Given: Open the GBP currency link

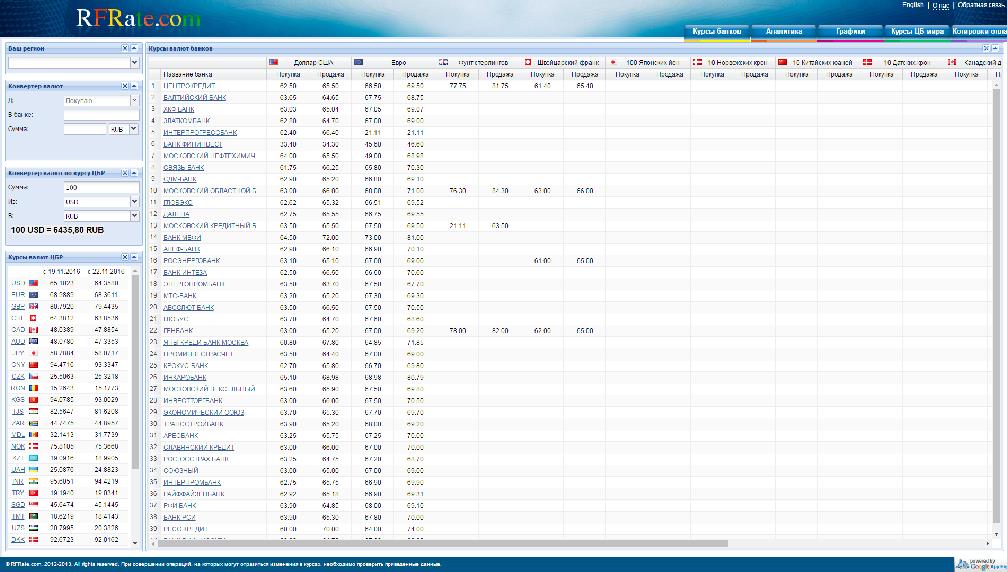Looking at the screenshot, I should (18, 306).
